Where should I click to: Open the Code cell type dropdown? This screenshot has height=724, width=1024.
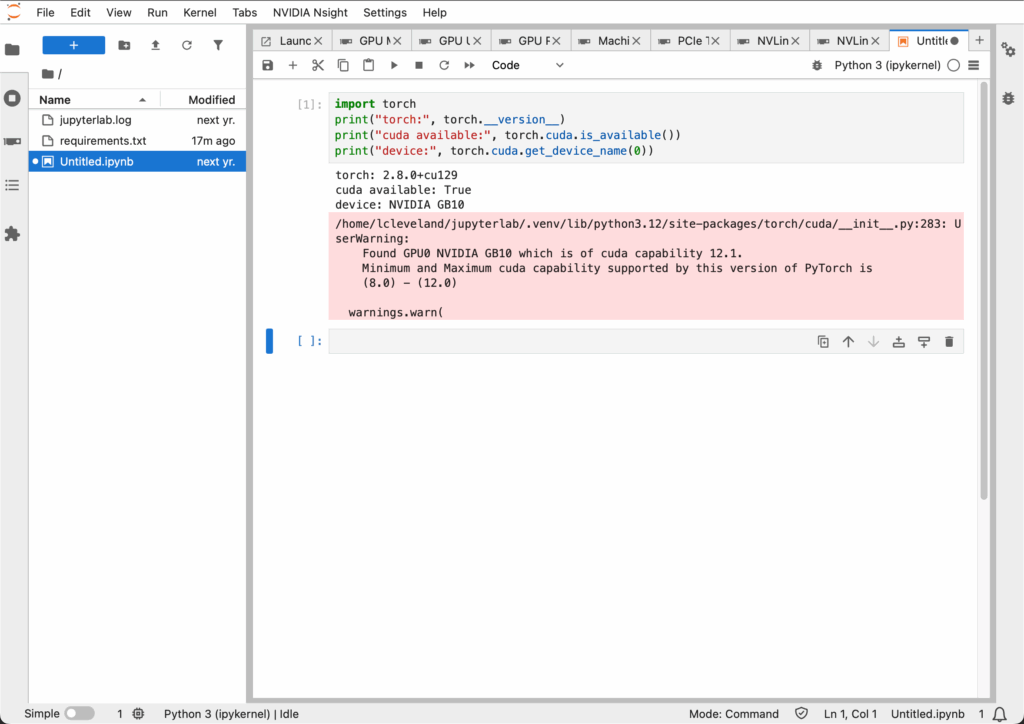point(527,65)
